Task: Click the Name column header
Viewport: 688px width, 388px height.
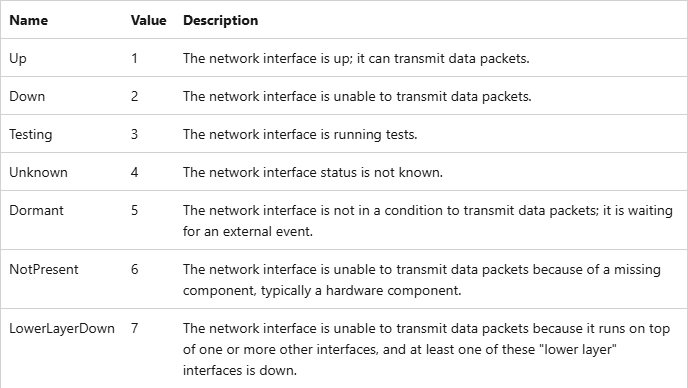Action: 29,20
